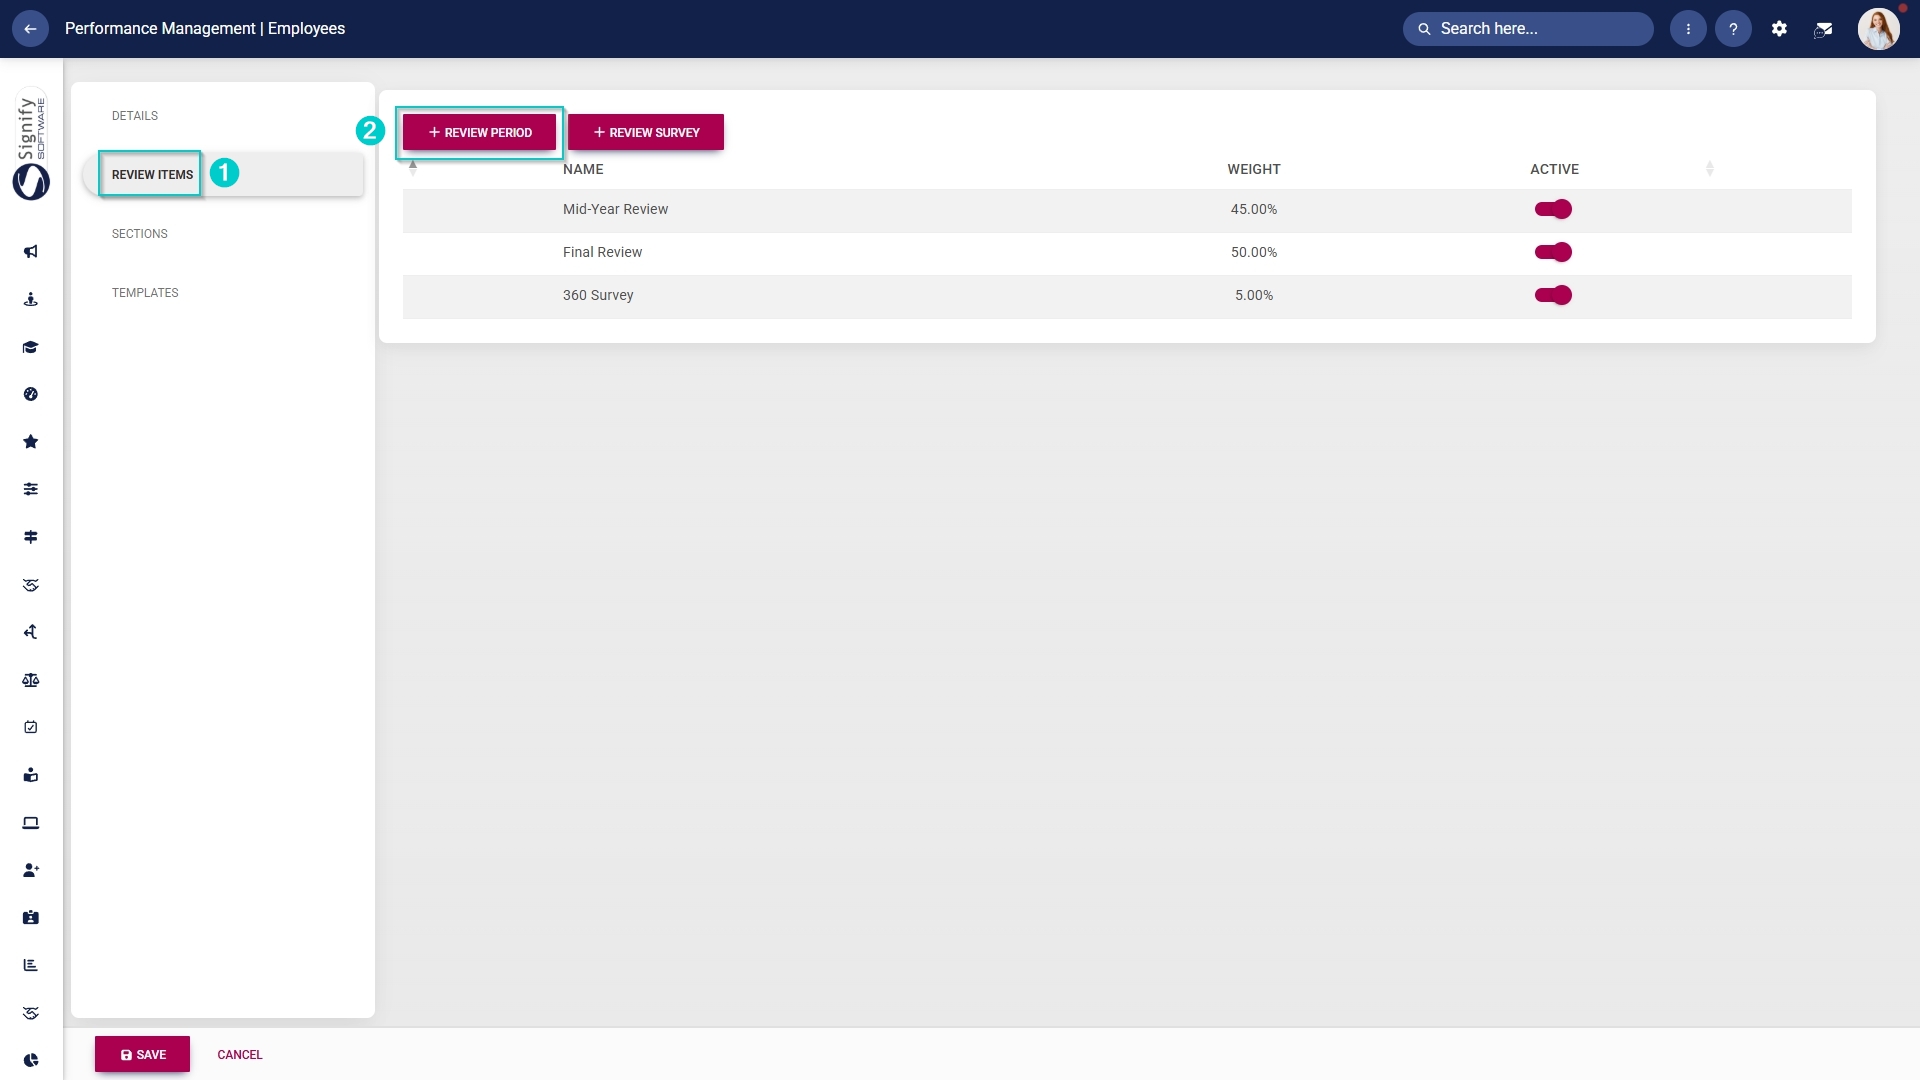Screen dimensions: 1920x1080
Task: Open the star sidebar icon
Action: [x=31, y=442]
